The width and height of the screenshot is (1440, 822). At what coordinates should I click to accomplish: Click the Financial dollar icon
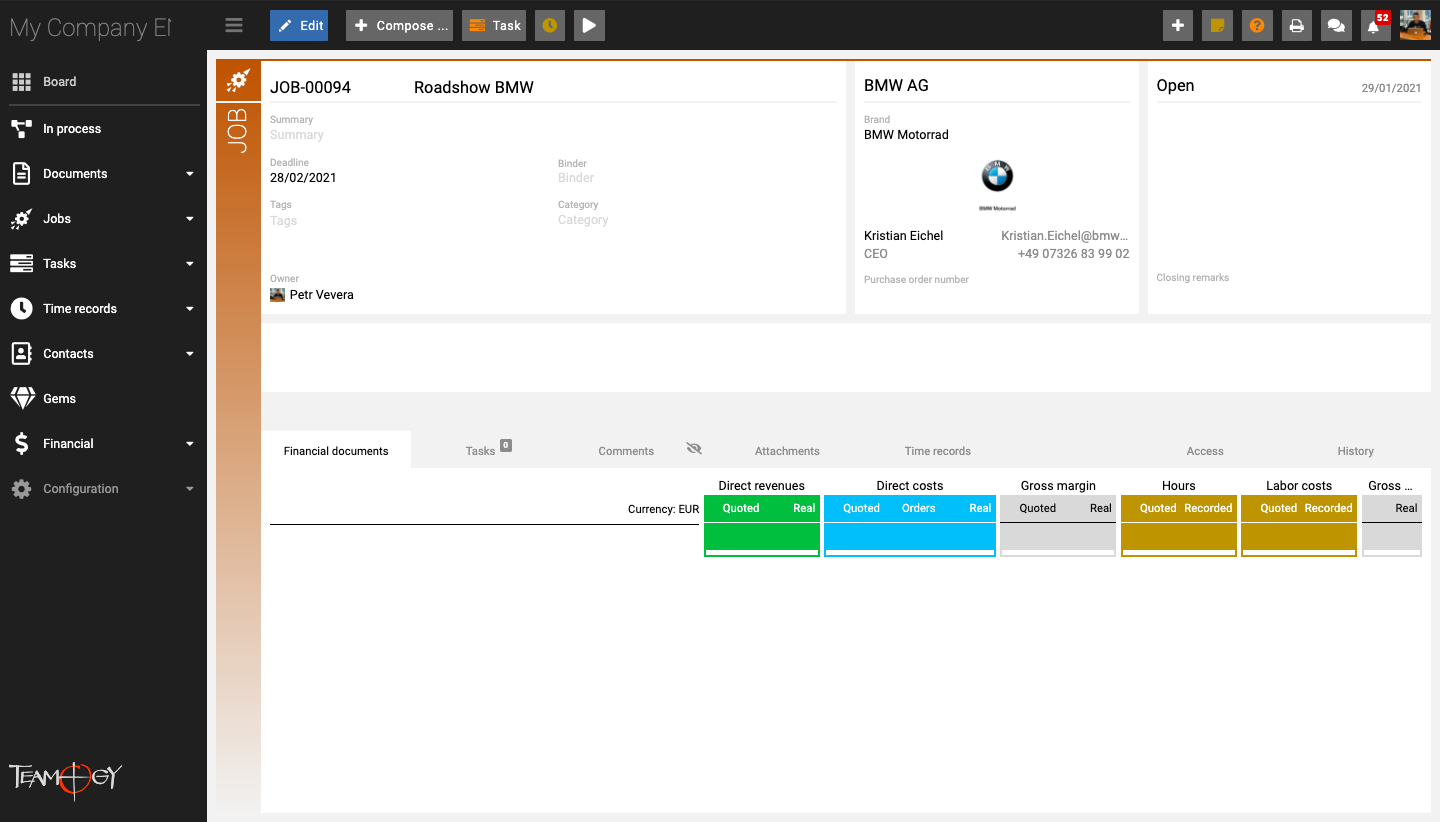click(x=22, y=444)
